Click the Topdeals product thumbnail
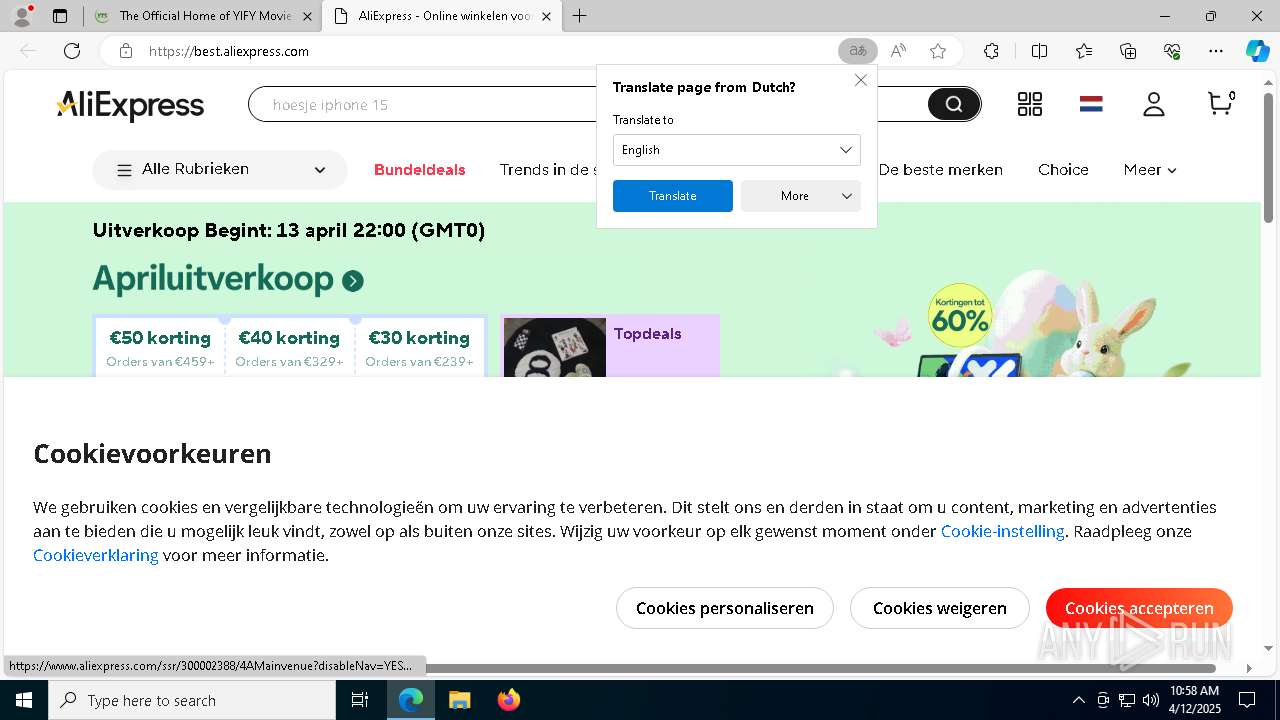Screen dimensions: 1280x720 pyautogui.click(x=554, y=348)
